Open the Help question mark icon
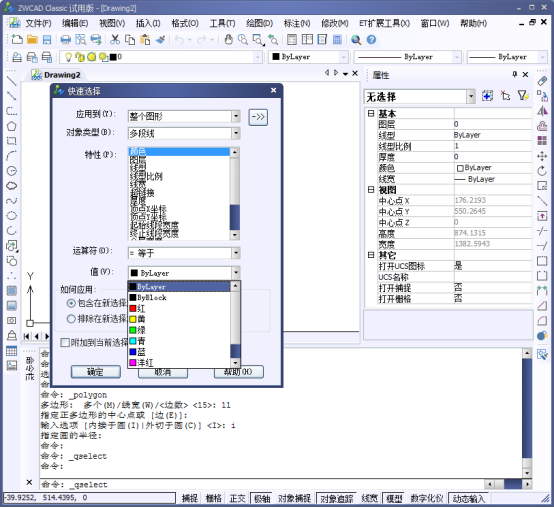The width and height of the screenshot is (554, 508). [371, 40]
